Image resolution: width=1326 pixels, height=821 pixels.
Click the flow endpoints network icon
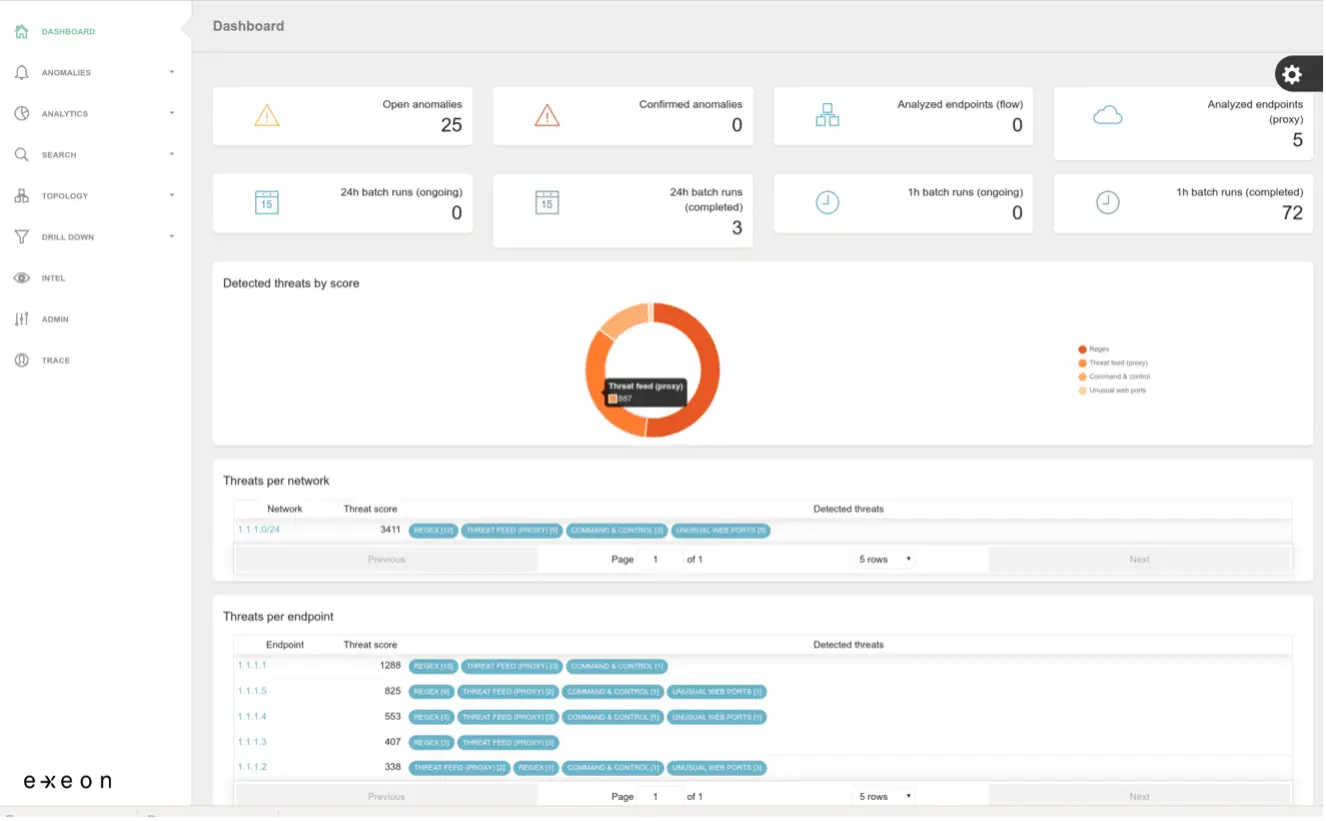click(x=827, y=115)
